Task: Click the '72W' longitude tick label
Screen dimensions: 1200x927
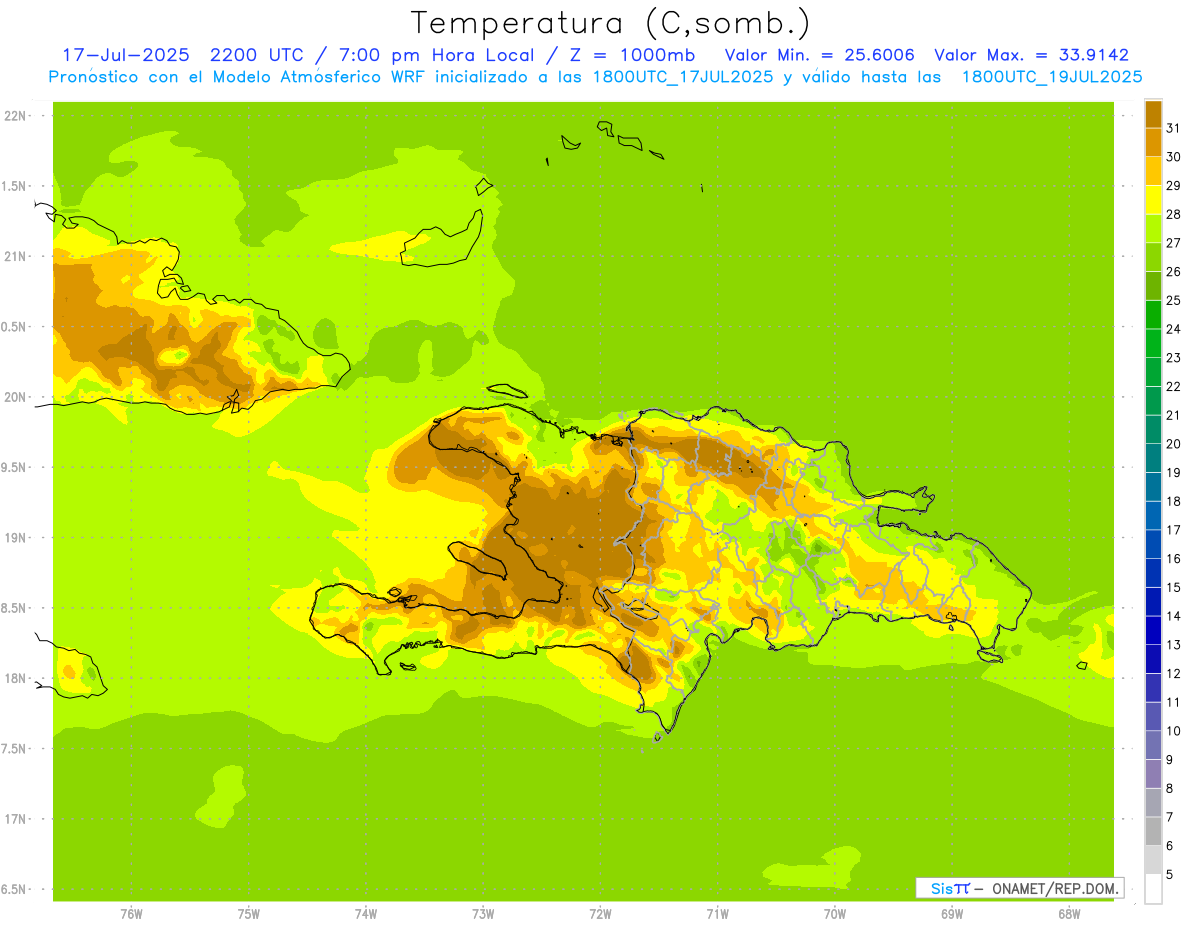Action: pos(601,914)
